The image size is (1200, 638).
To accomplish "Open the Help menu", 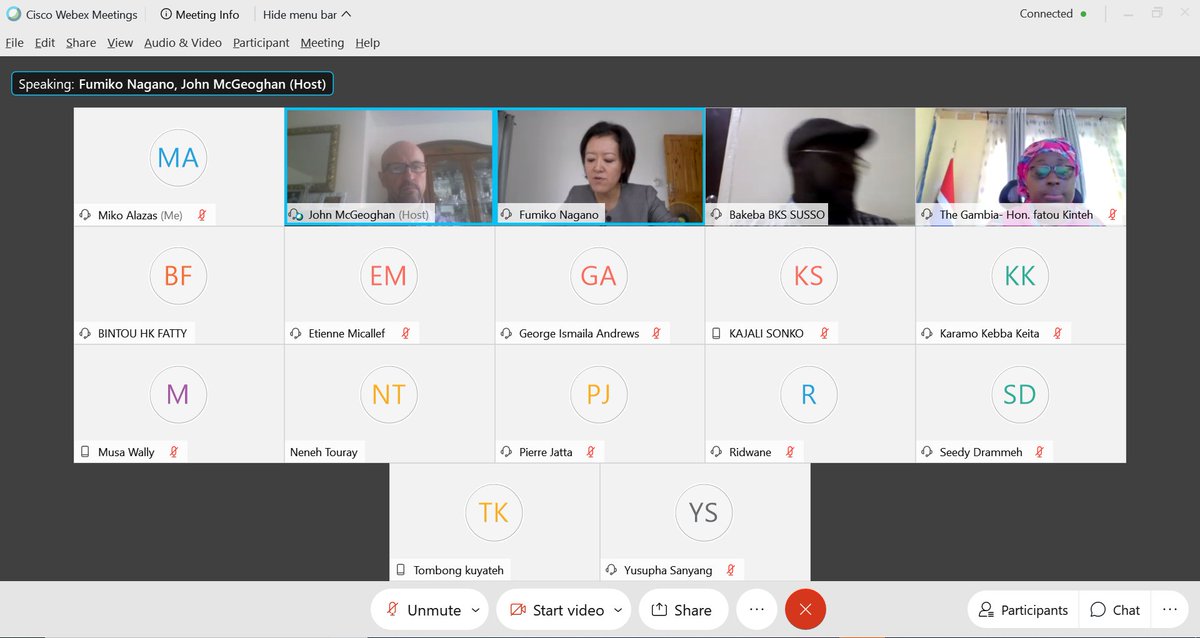I will 367,43.
